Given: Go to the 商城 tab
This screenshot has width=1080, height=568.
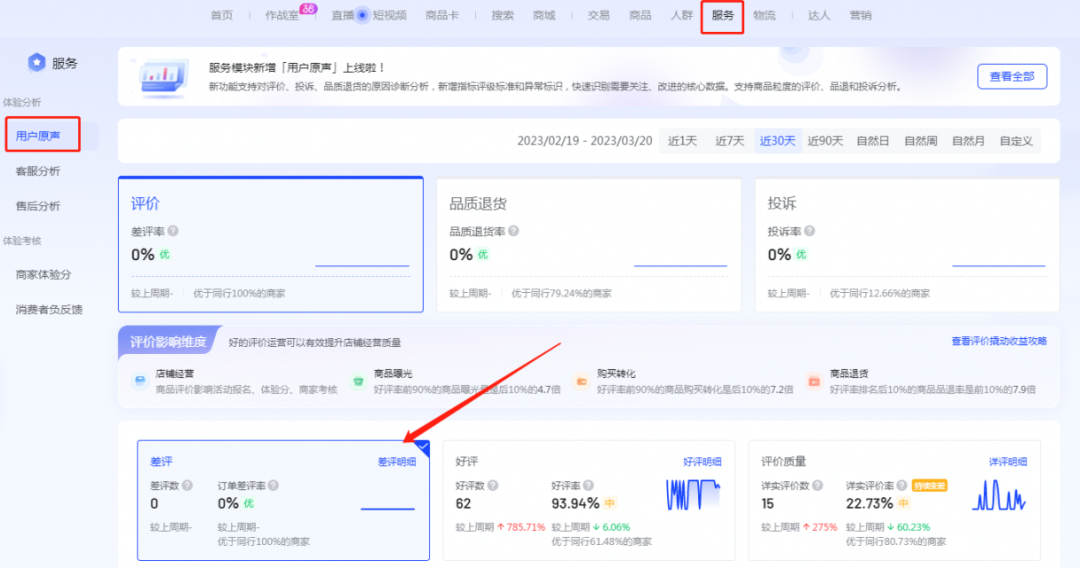Looking at the screenshot, I should 543,15.
